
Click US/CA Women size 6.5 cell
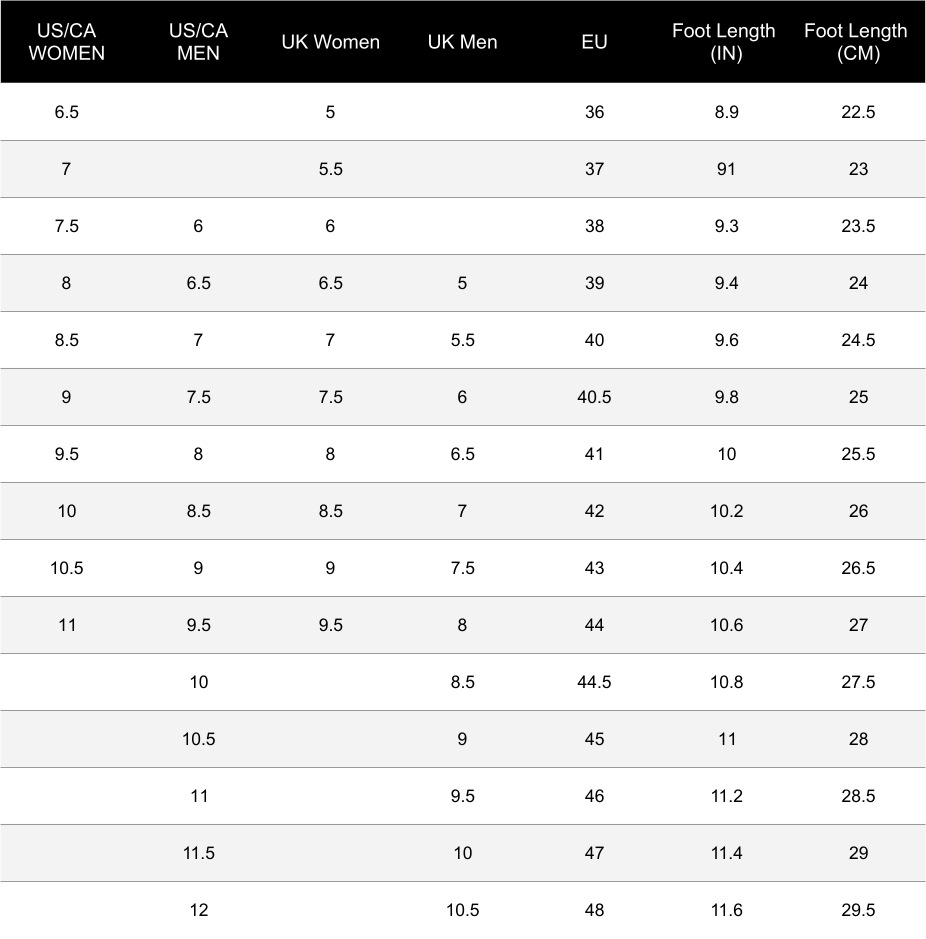coord(66,112)
